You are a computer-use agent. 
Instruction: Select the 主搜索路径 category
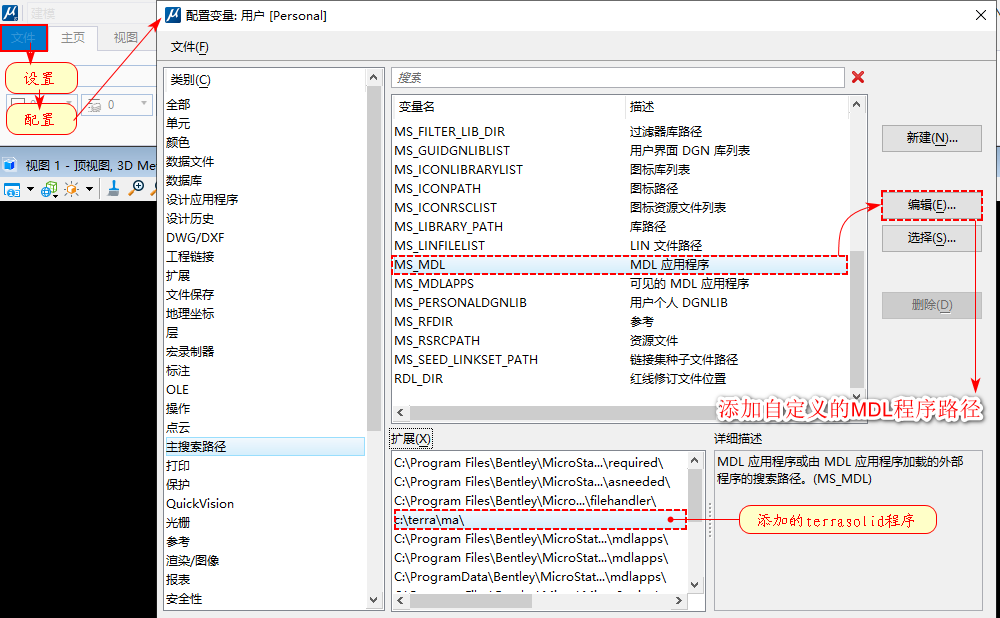coord(265,446)
